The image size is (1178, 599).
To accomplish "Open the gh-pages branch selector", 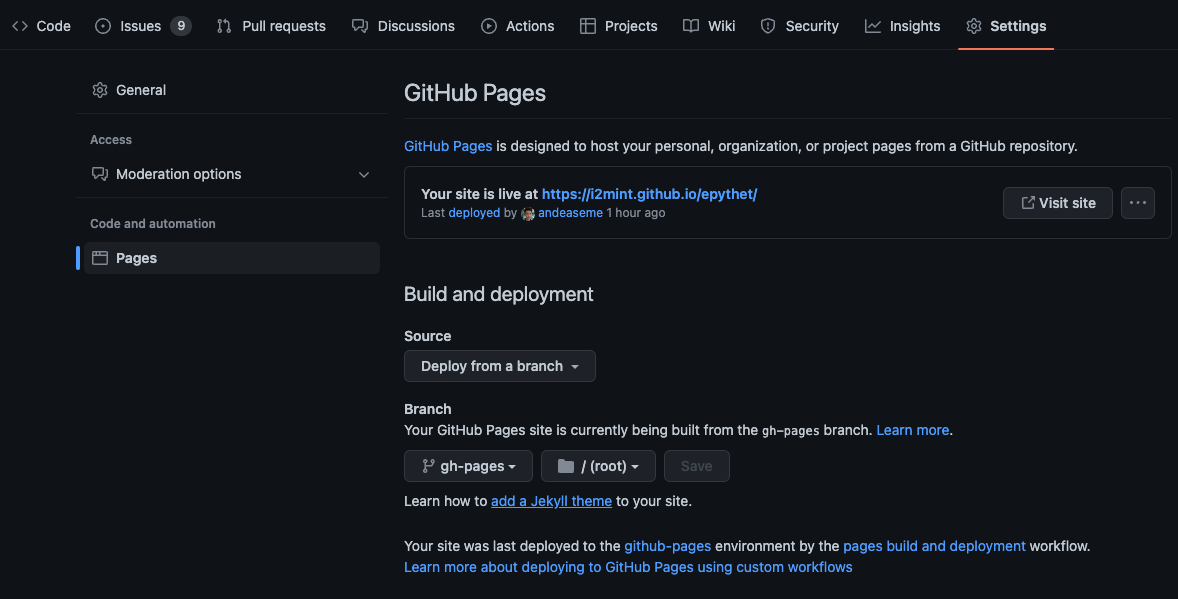I will point(468,466).
